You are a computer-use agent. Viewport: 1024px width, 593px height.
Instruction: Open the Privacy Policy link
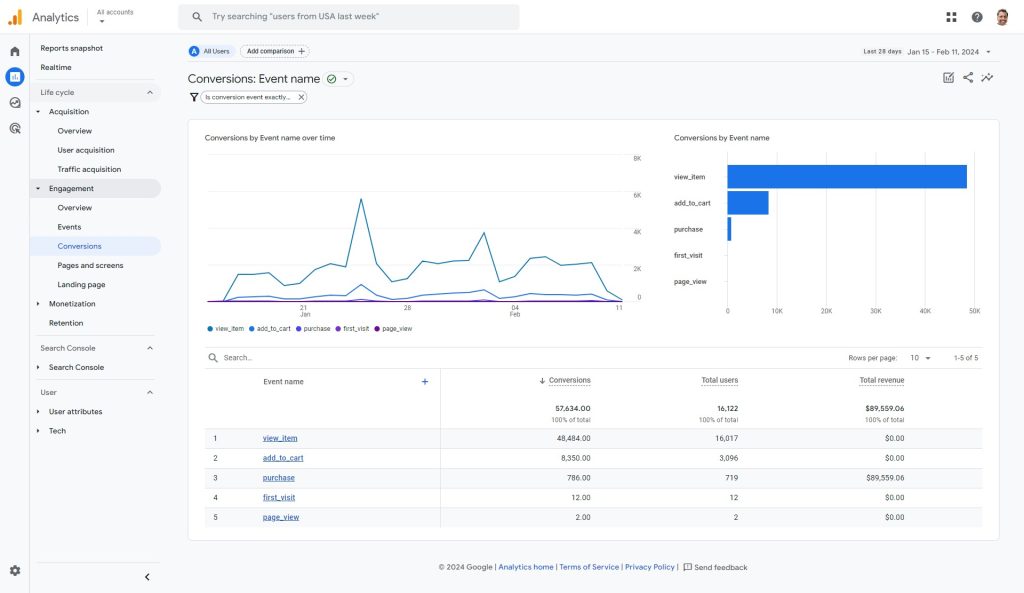[x=650, y=567]
